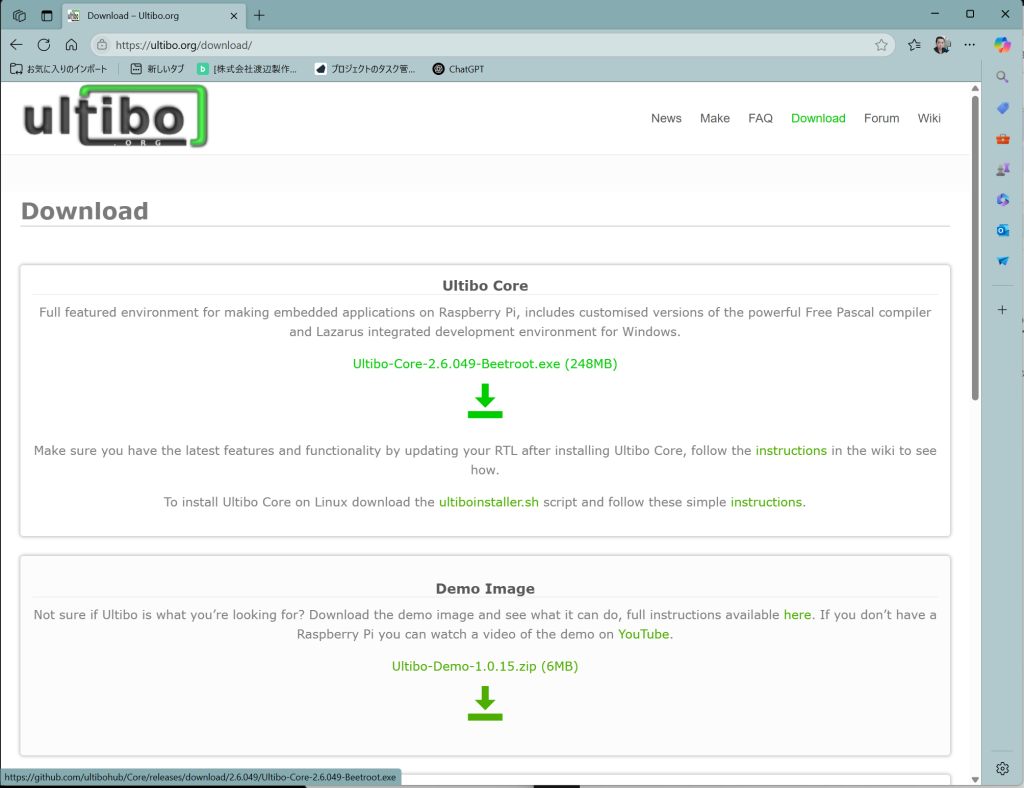Open the Favorites list icon
The image size is (1024, 788).
914,45
